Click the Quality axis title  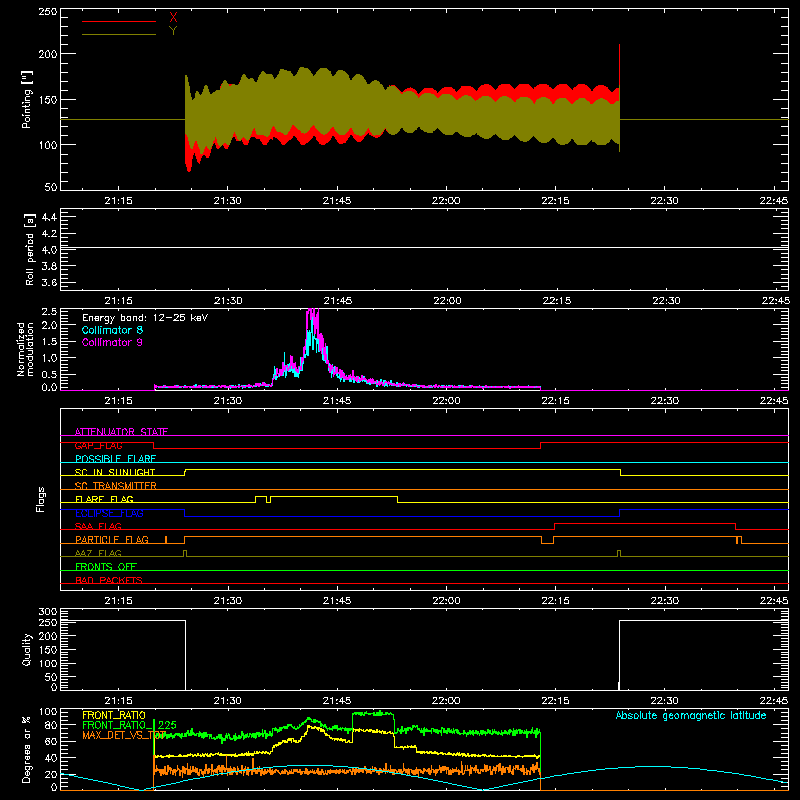pyautogui.click(x=27, y=649)
